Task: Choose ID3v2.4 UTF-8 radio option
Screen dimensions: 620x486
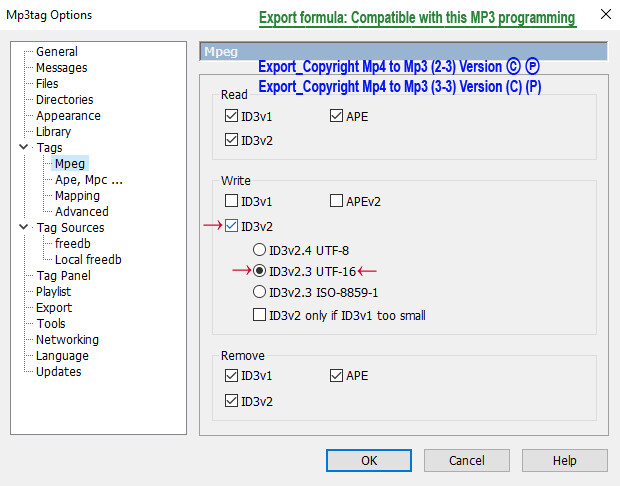Action: point(259,250)
